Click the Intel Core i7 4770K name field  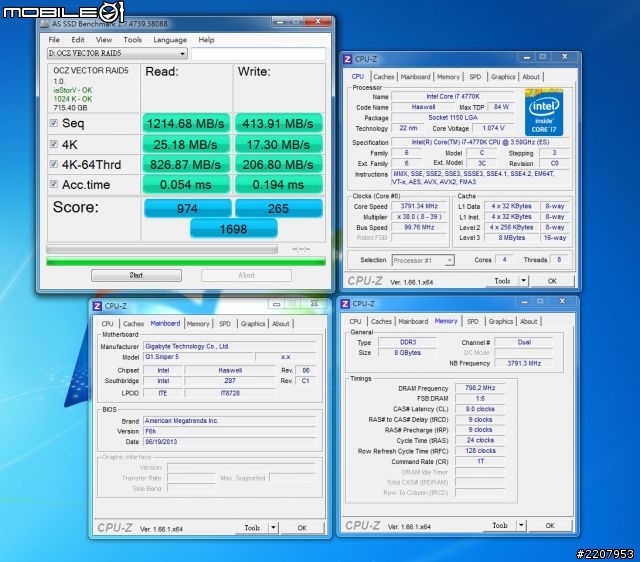[x=453, y=96]
